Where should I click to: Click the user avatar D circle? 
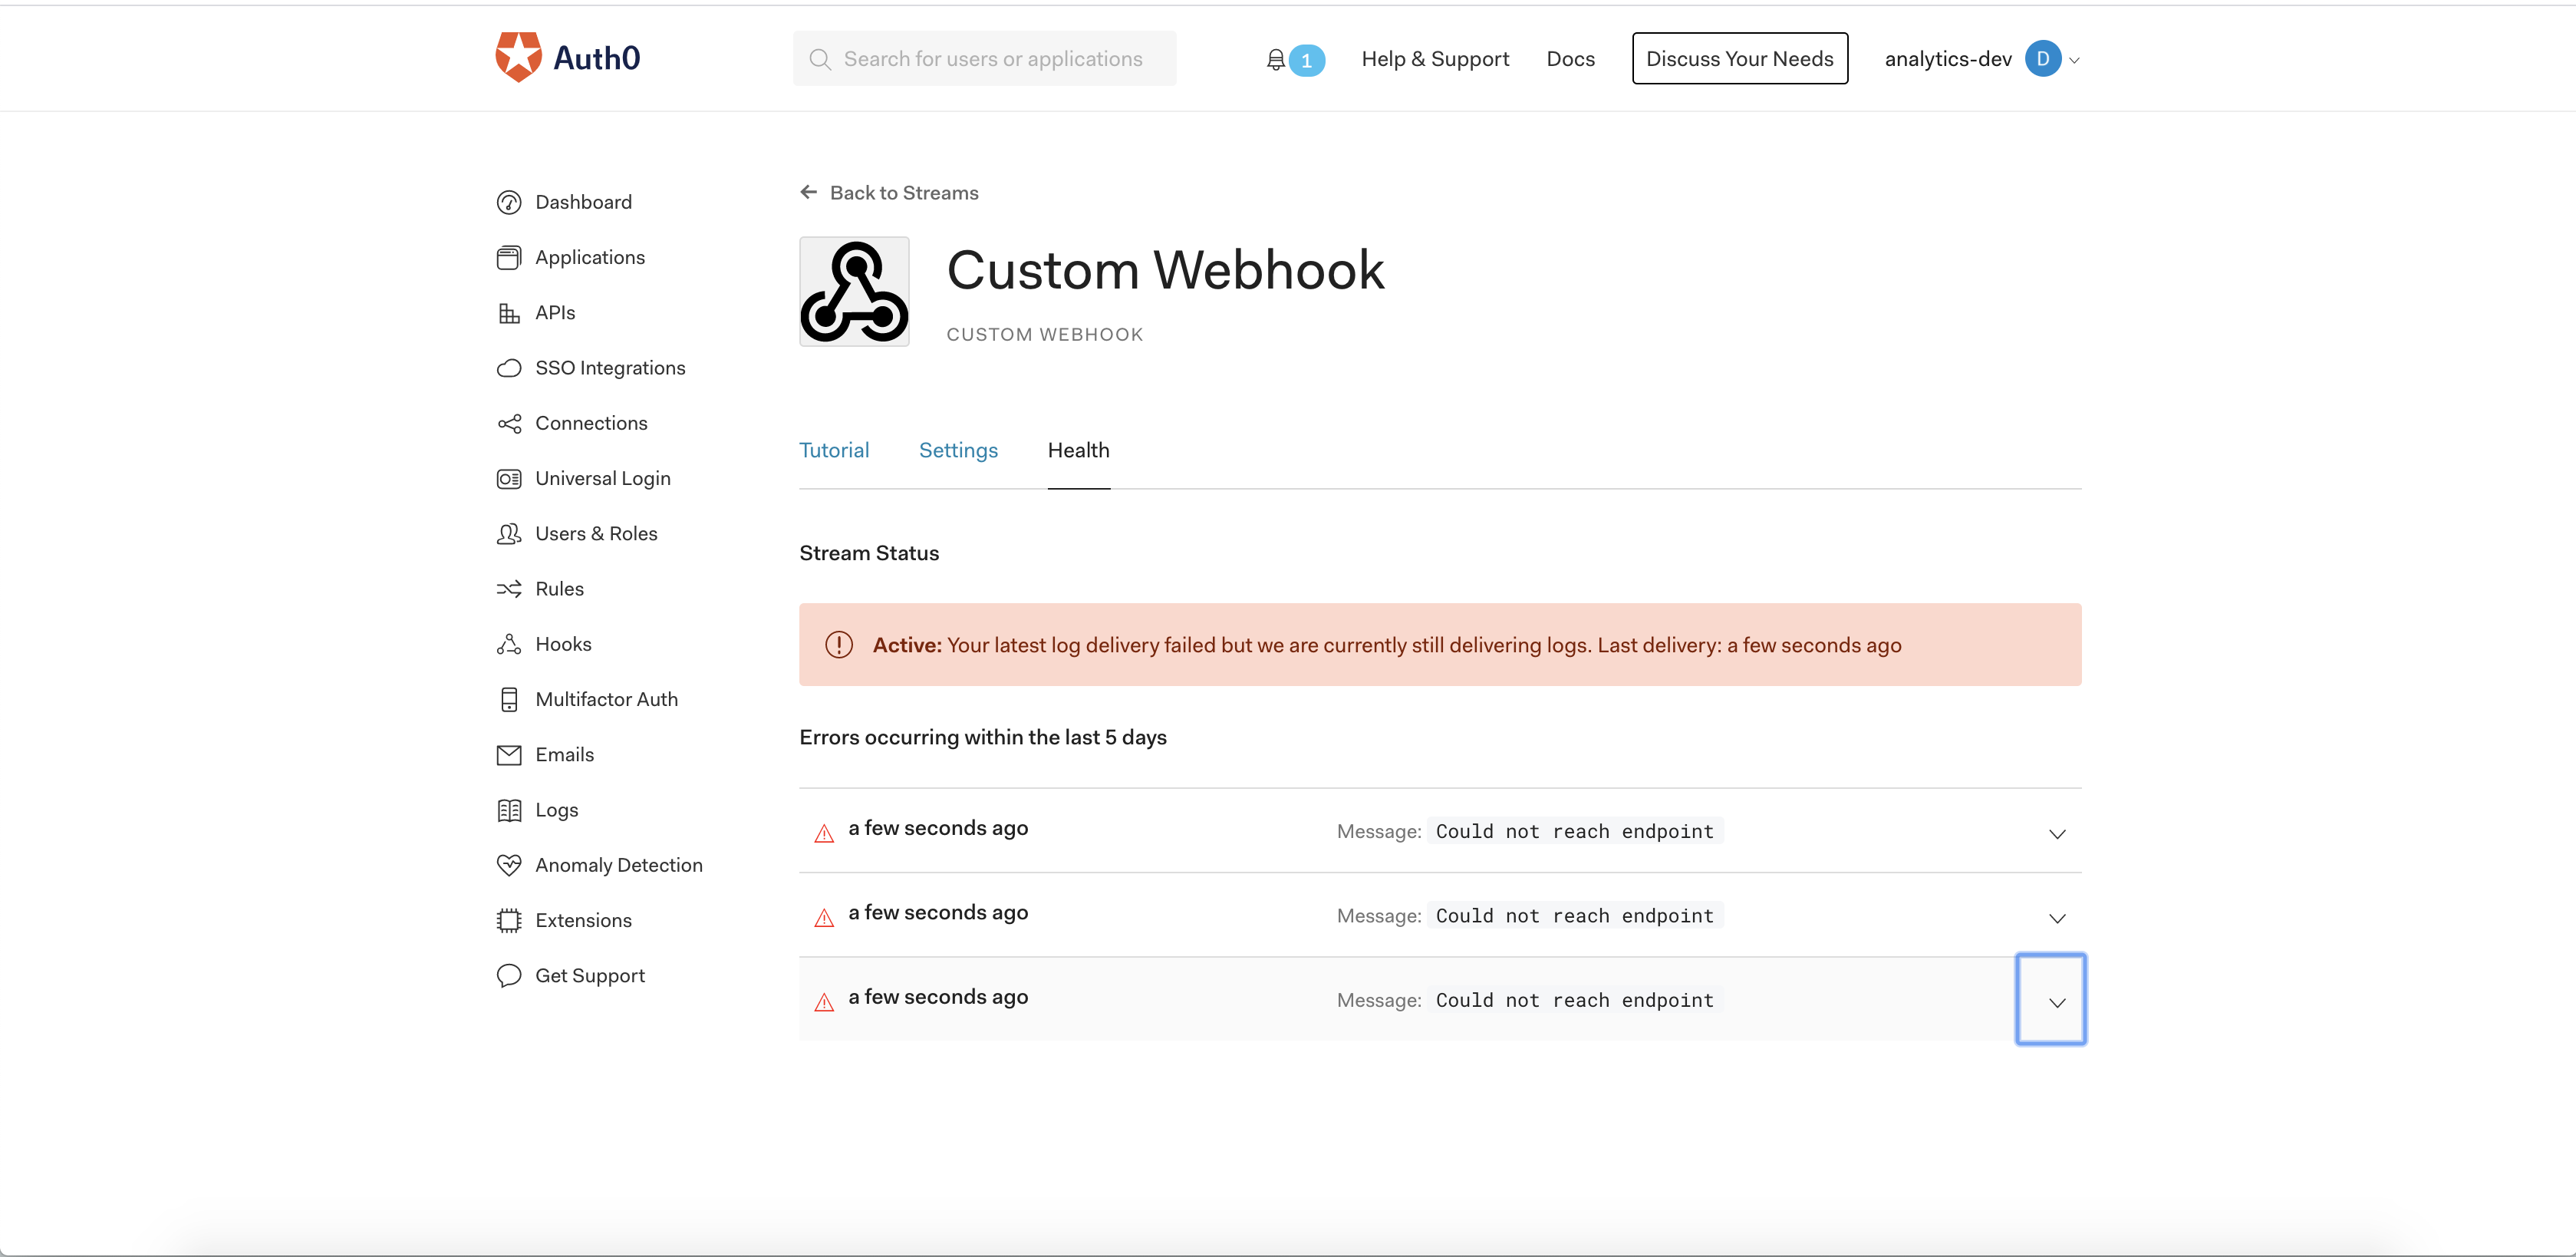(2042, 59)
